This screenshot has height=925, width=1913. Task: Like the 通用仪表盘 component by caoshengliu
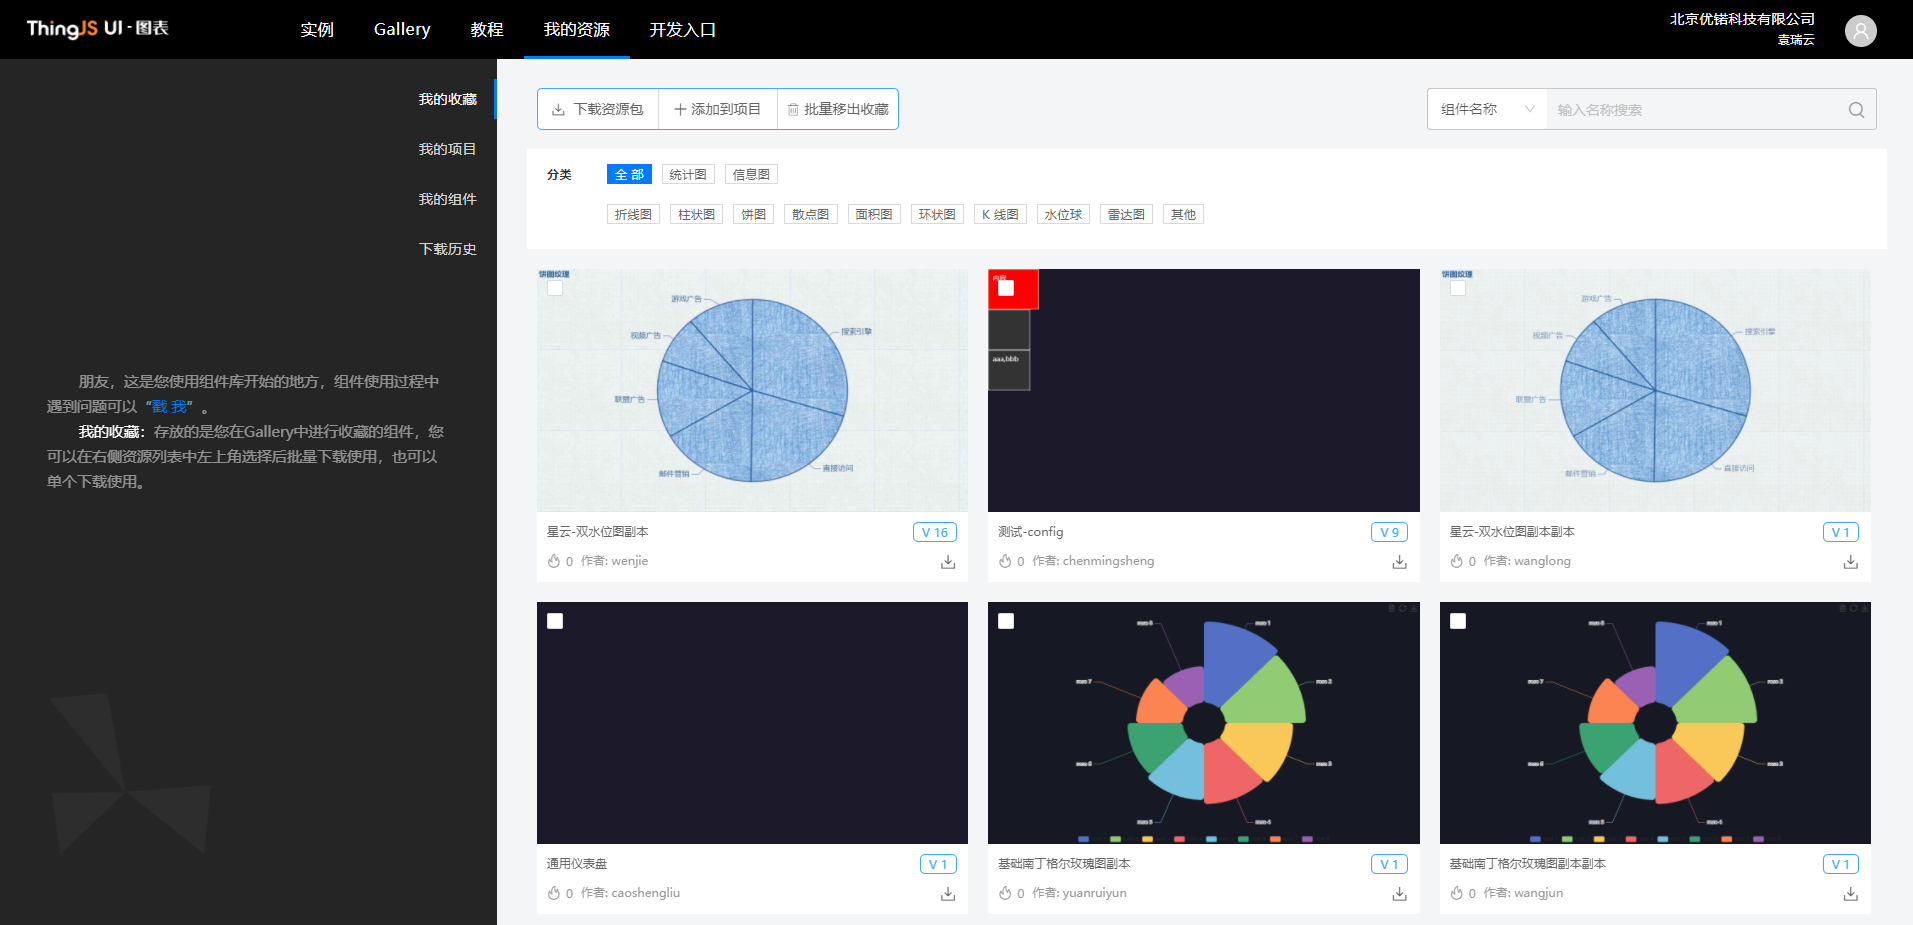(x=554, y=893)
